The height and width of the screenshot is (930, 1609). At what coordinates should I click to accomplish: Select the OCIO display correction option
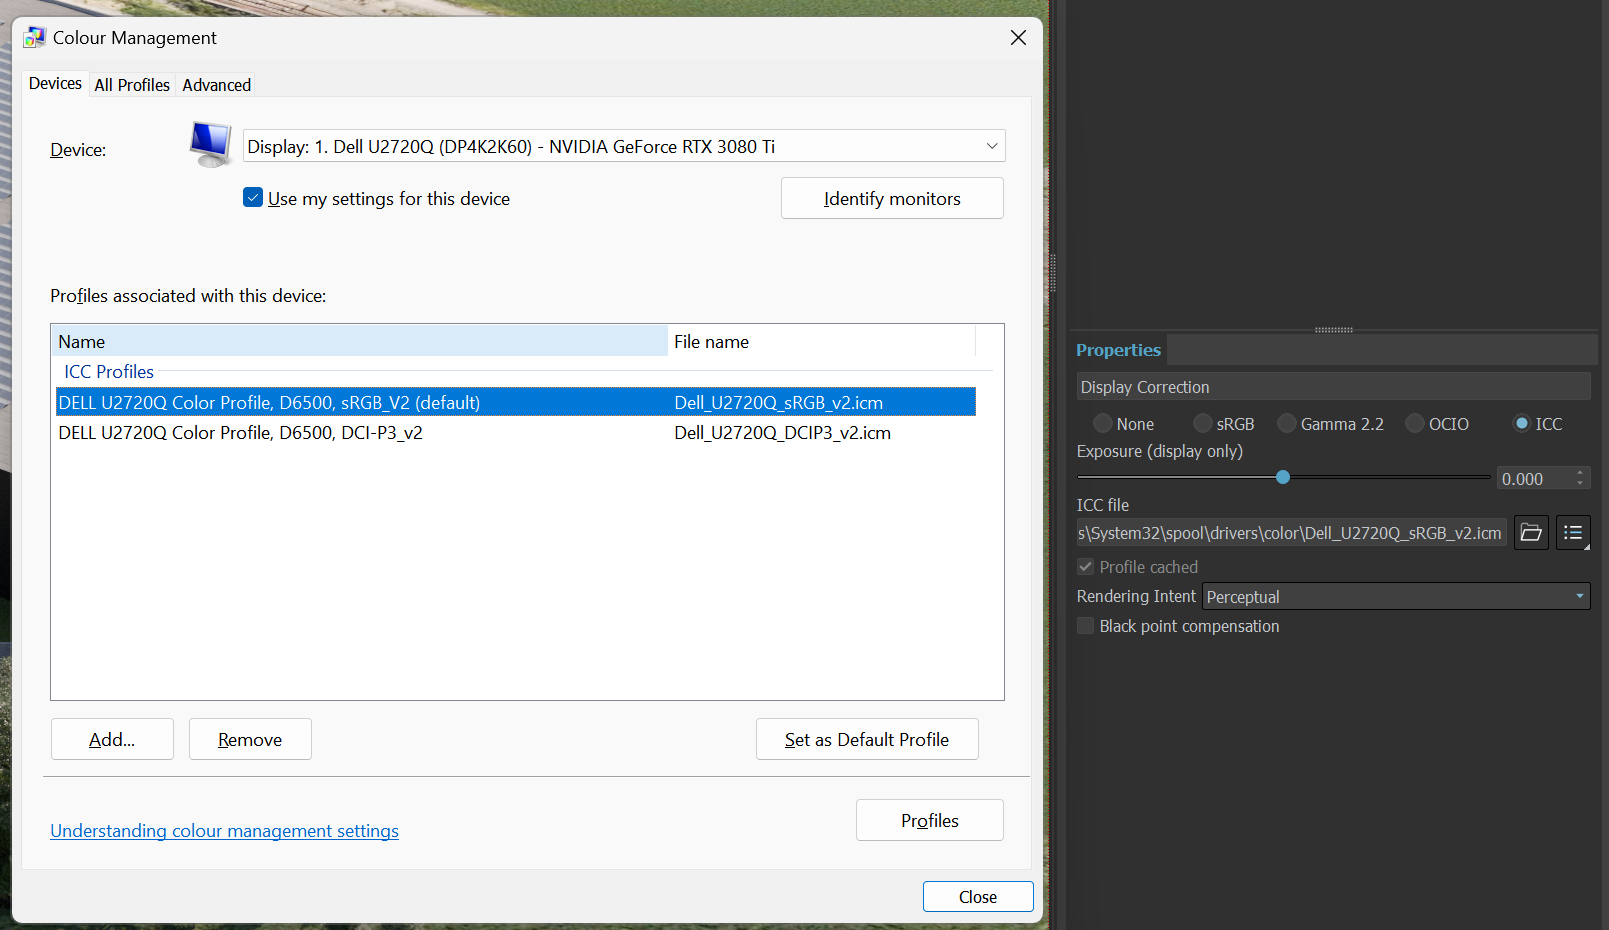[1415, 424]
